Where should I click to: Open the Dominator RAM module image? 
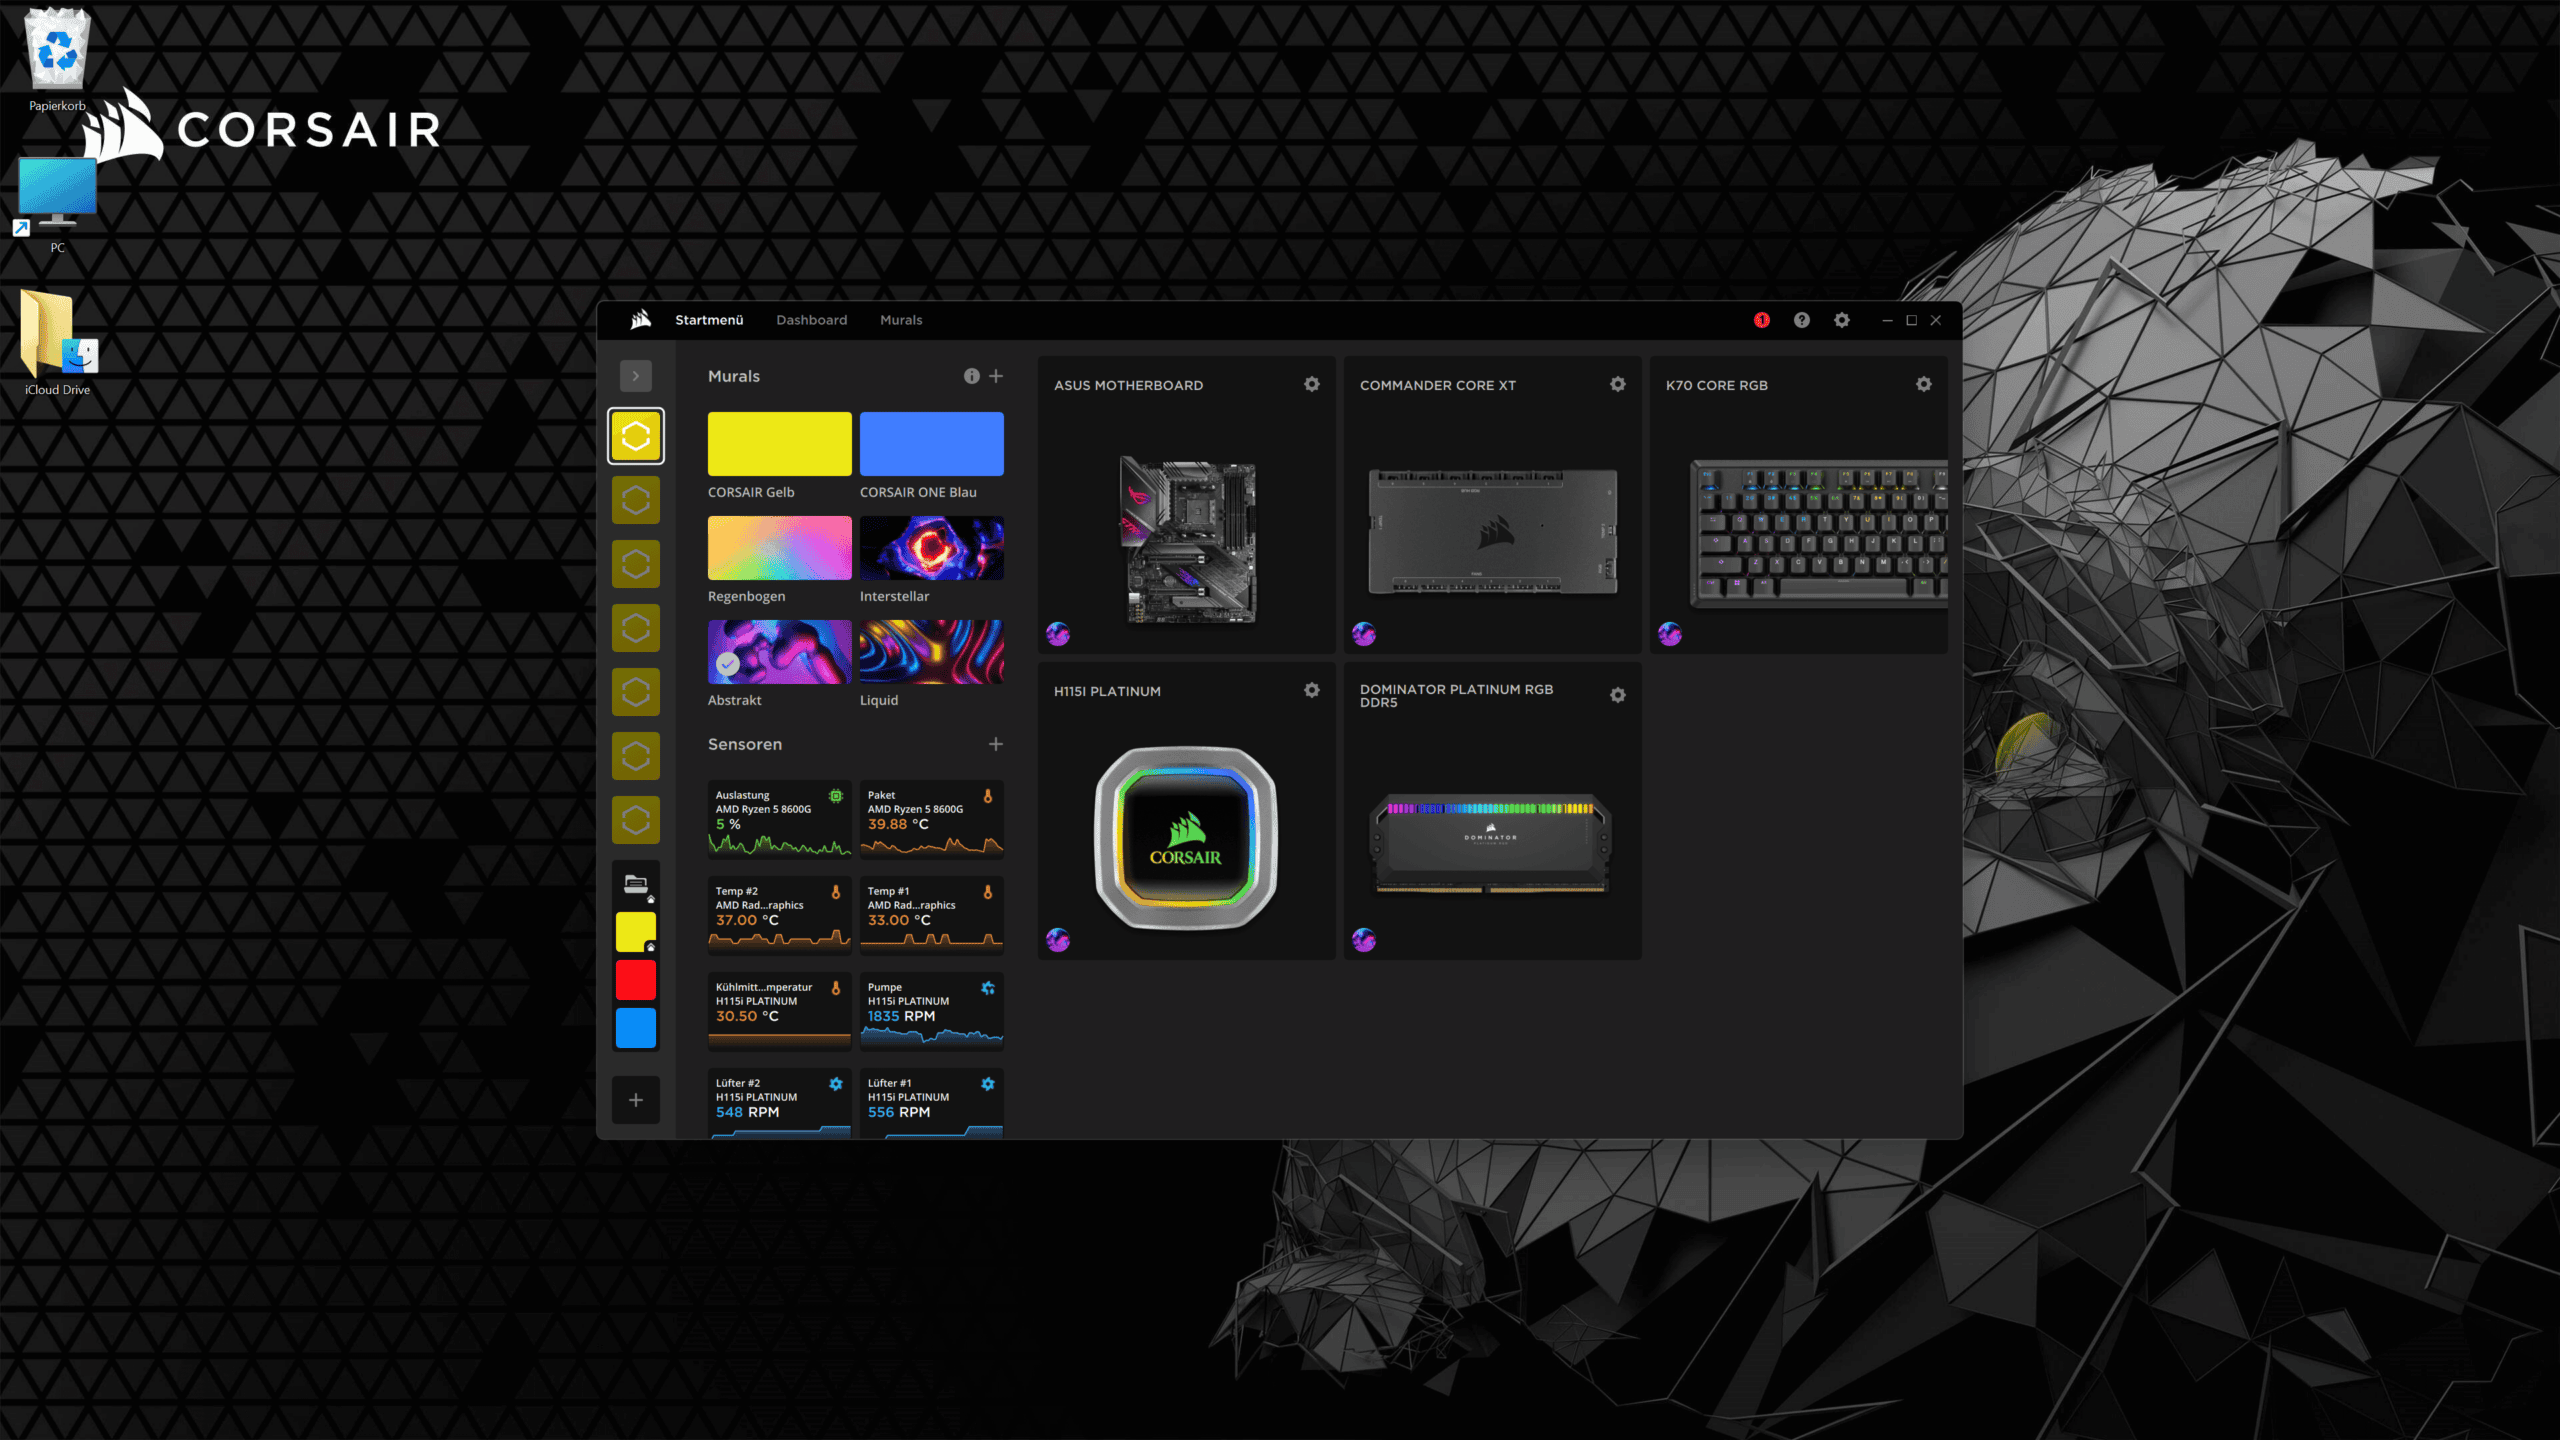1491,843
